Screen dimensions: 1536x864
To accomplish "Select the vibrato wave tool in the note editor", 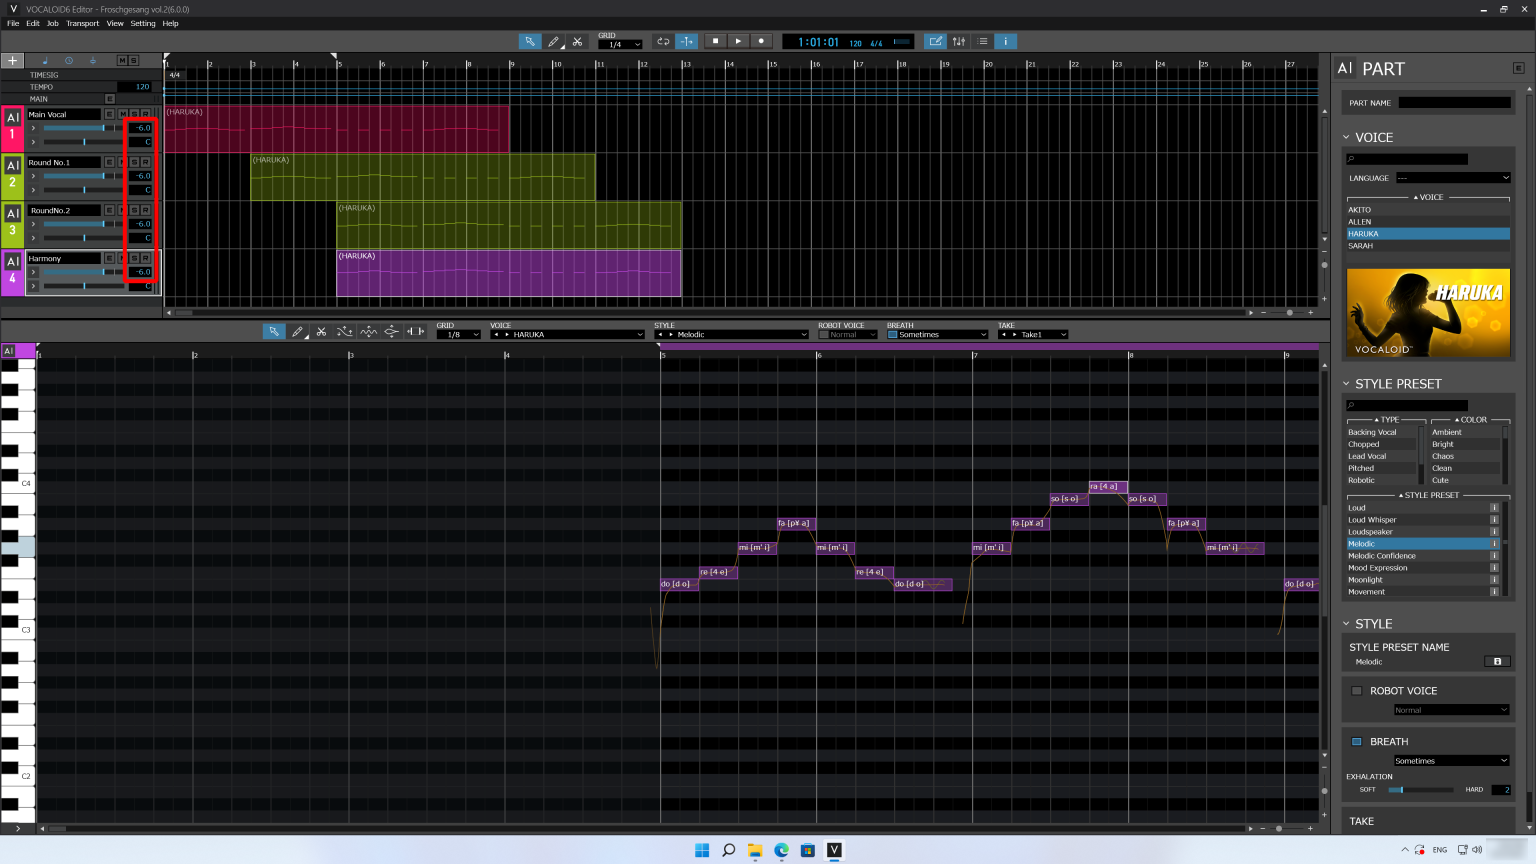I will [x=368, y=332].
